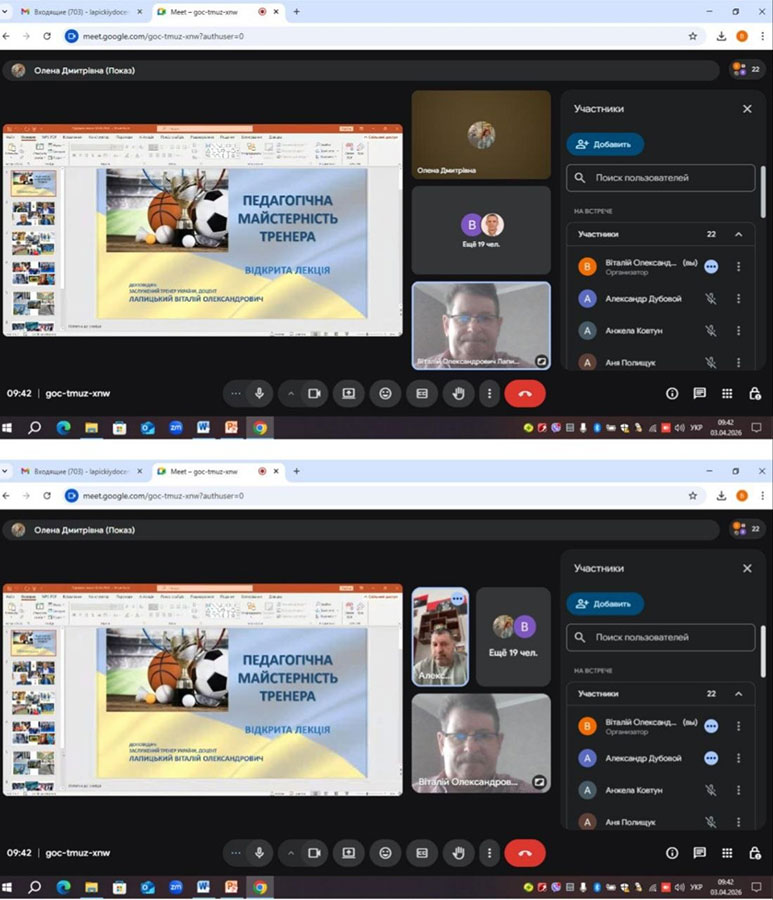Open host controls lock icon, top screenshot
Image resolution: width=773 pixels, height=900 pixels.
pos(755,394)
